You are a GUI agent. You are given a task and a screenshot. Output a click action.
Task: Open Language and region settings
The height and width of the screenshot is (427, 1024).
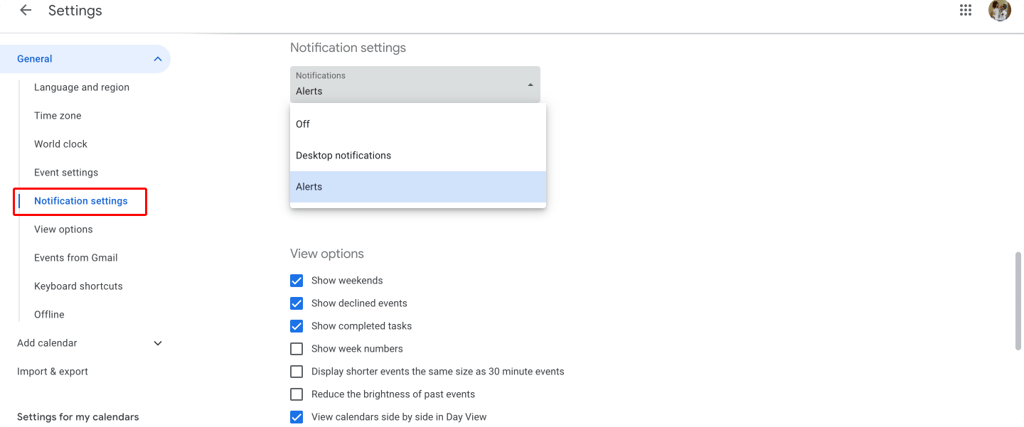coord(82,87)
